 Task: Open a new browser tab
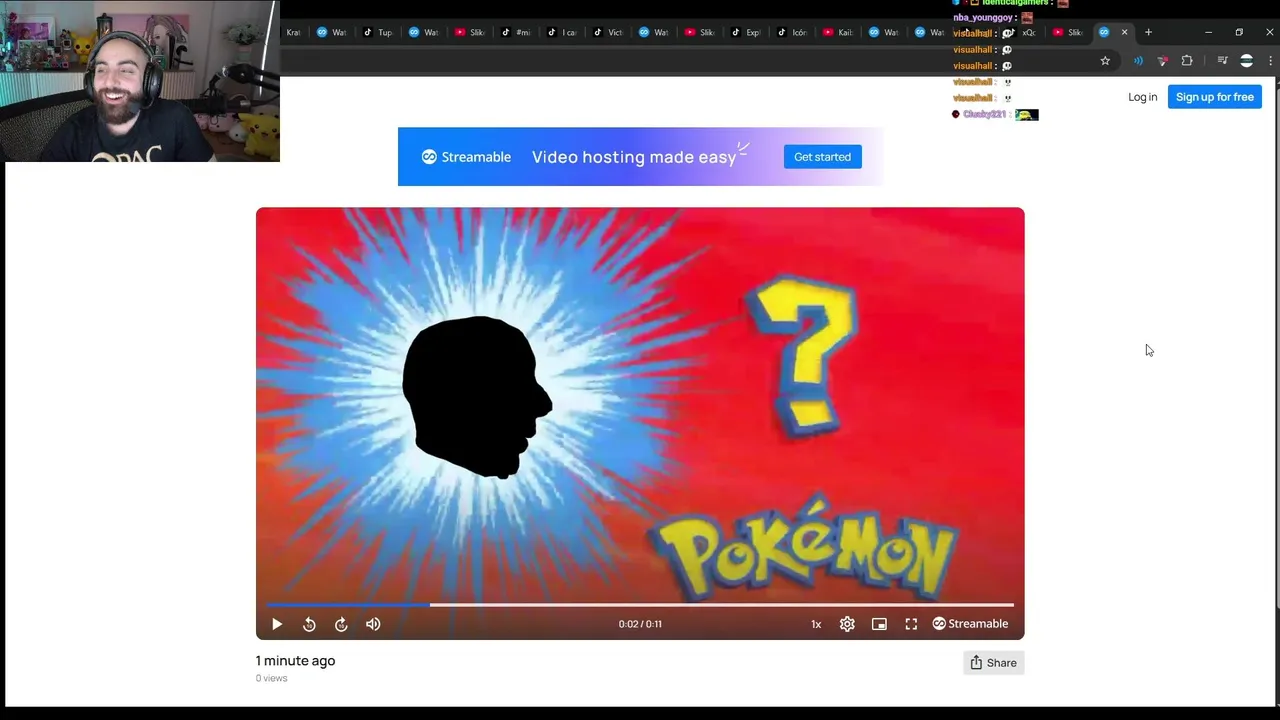tap(1148, 32)
